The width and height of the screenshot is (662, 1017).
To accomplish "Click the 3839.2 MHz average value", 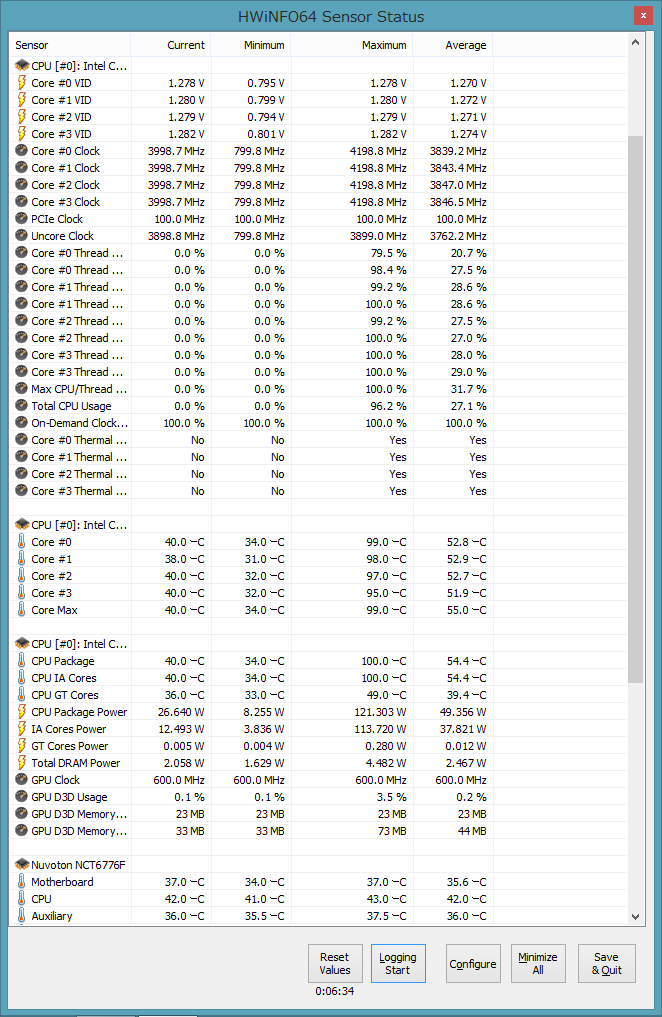I will pos(458,151).
